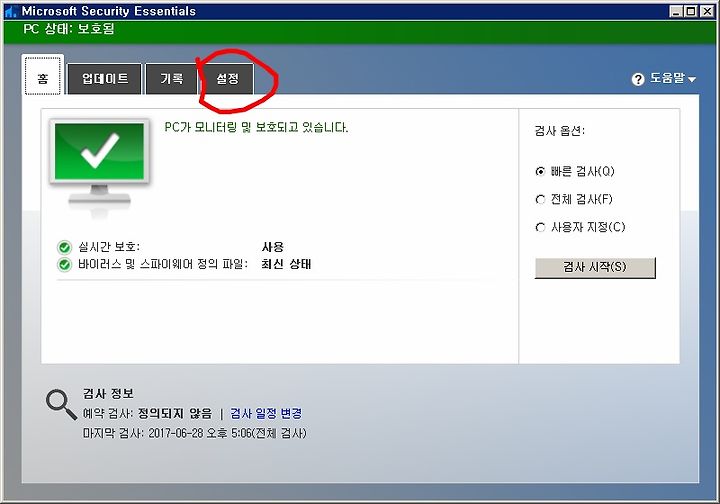720x504 pixels.
Task: Click the 실시간 보호 green check icon
Action: [x=64, y=247]
